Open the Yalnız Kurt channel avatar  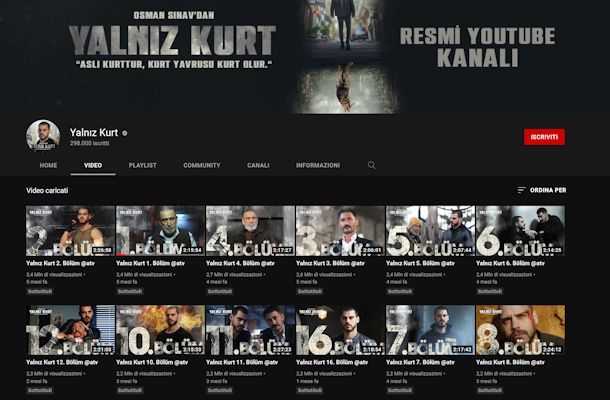coord(43,136)
